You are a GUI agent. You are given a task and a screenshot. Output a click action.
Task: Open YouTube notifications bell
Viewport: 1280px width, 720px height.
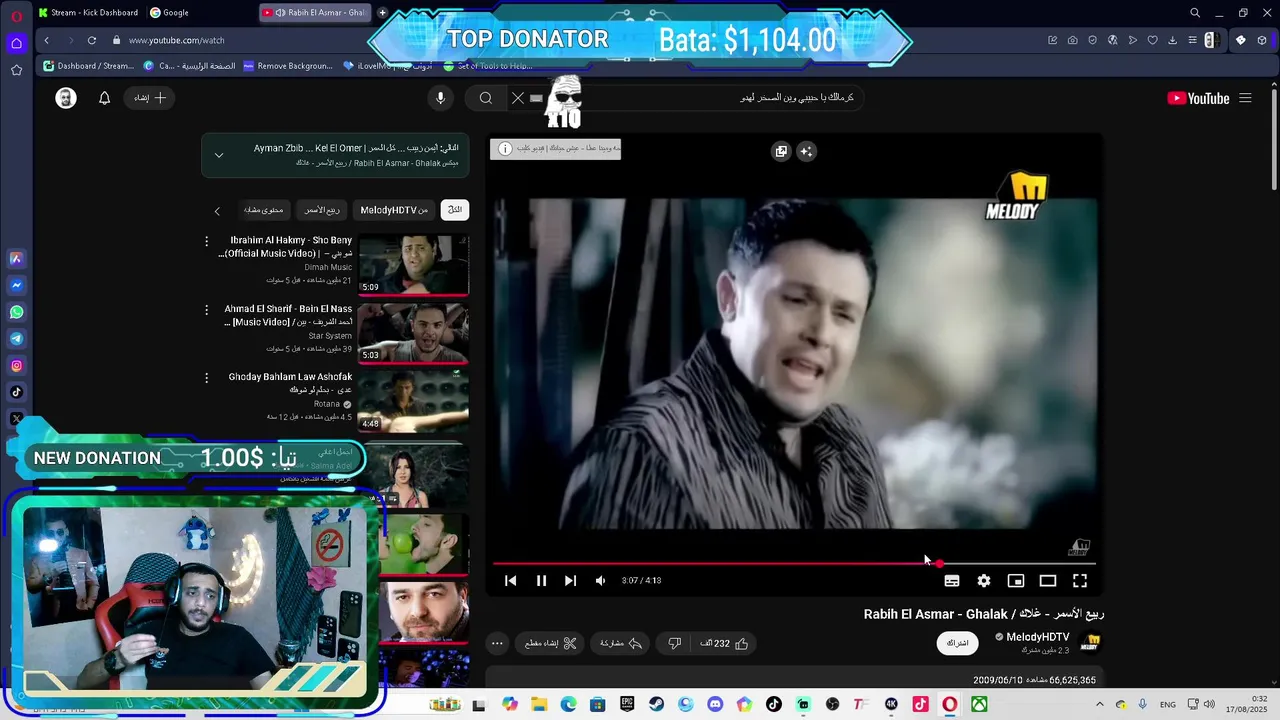(104, 98)
